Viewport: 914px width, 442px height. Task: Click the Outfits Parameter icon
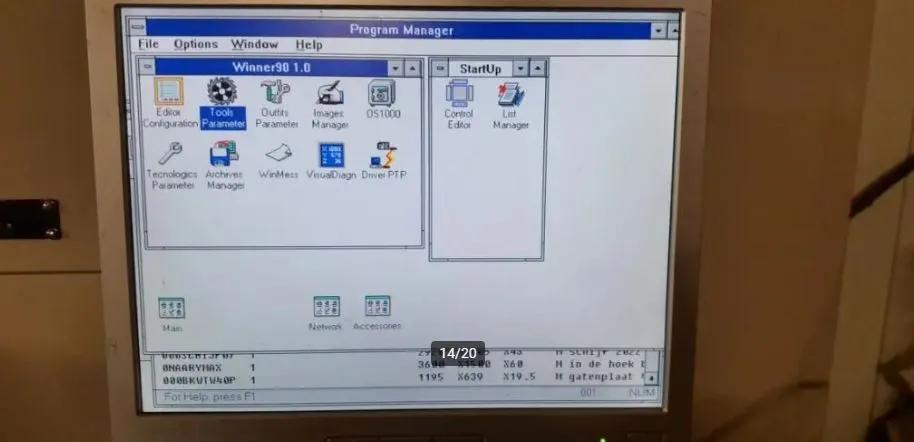[275, 94]
